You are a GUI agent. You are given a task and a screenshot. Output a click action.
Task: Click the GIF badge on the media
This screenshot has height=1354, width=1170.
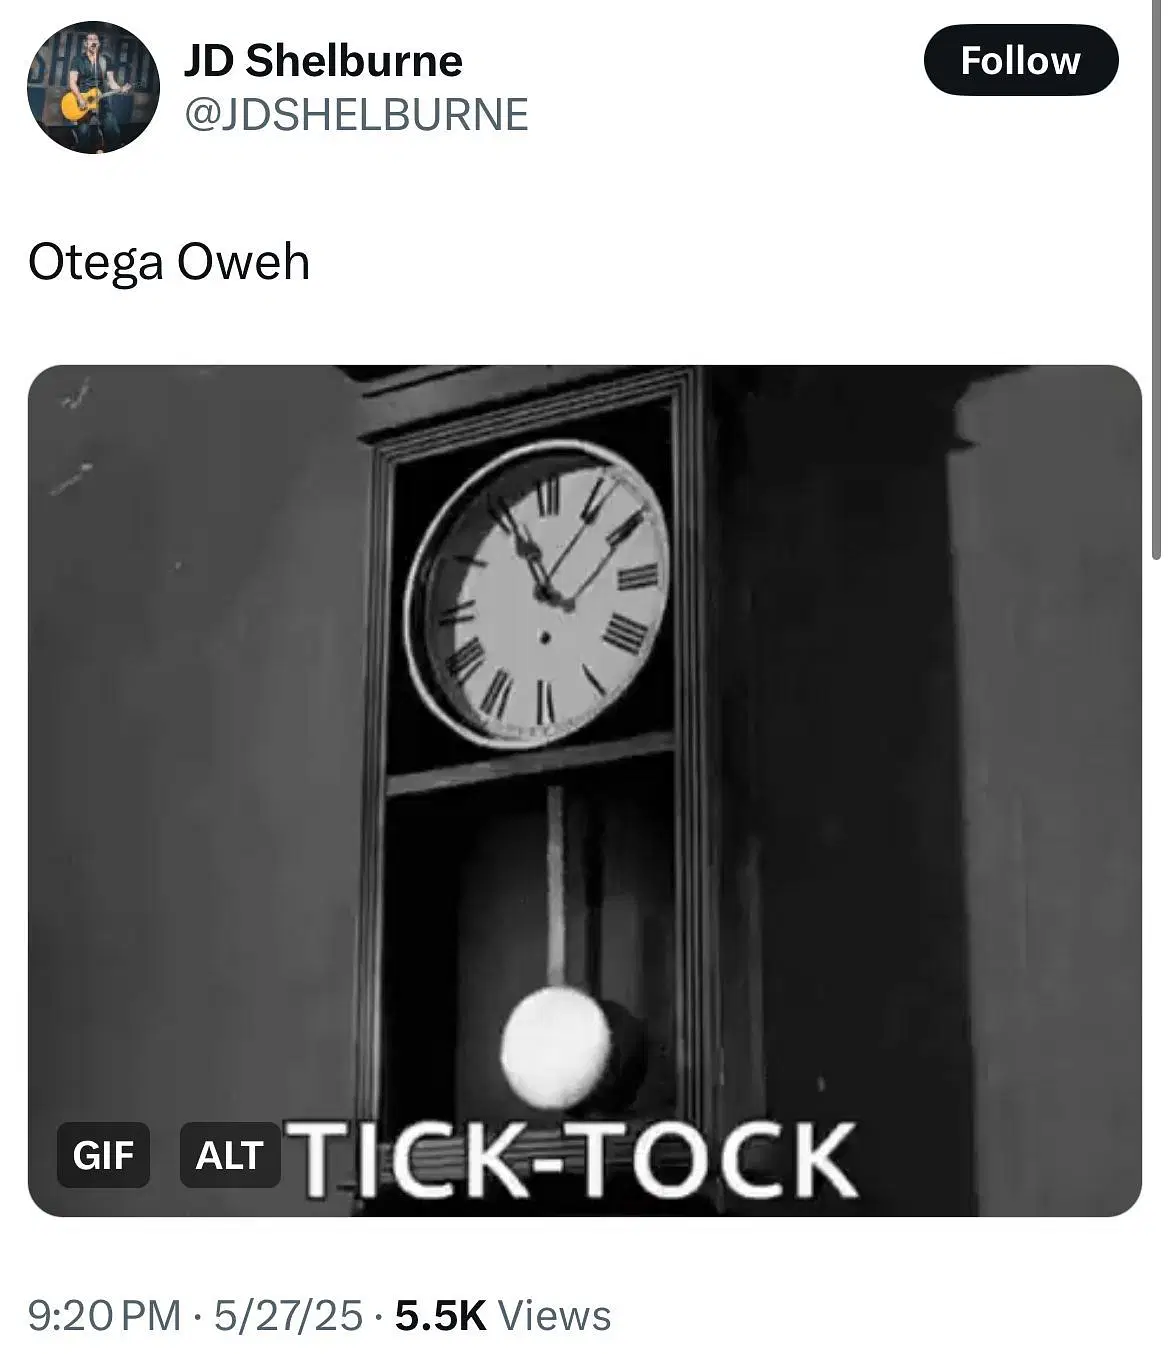point(103,1155)
